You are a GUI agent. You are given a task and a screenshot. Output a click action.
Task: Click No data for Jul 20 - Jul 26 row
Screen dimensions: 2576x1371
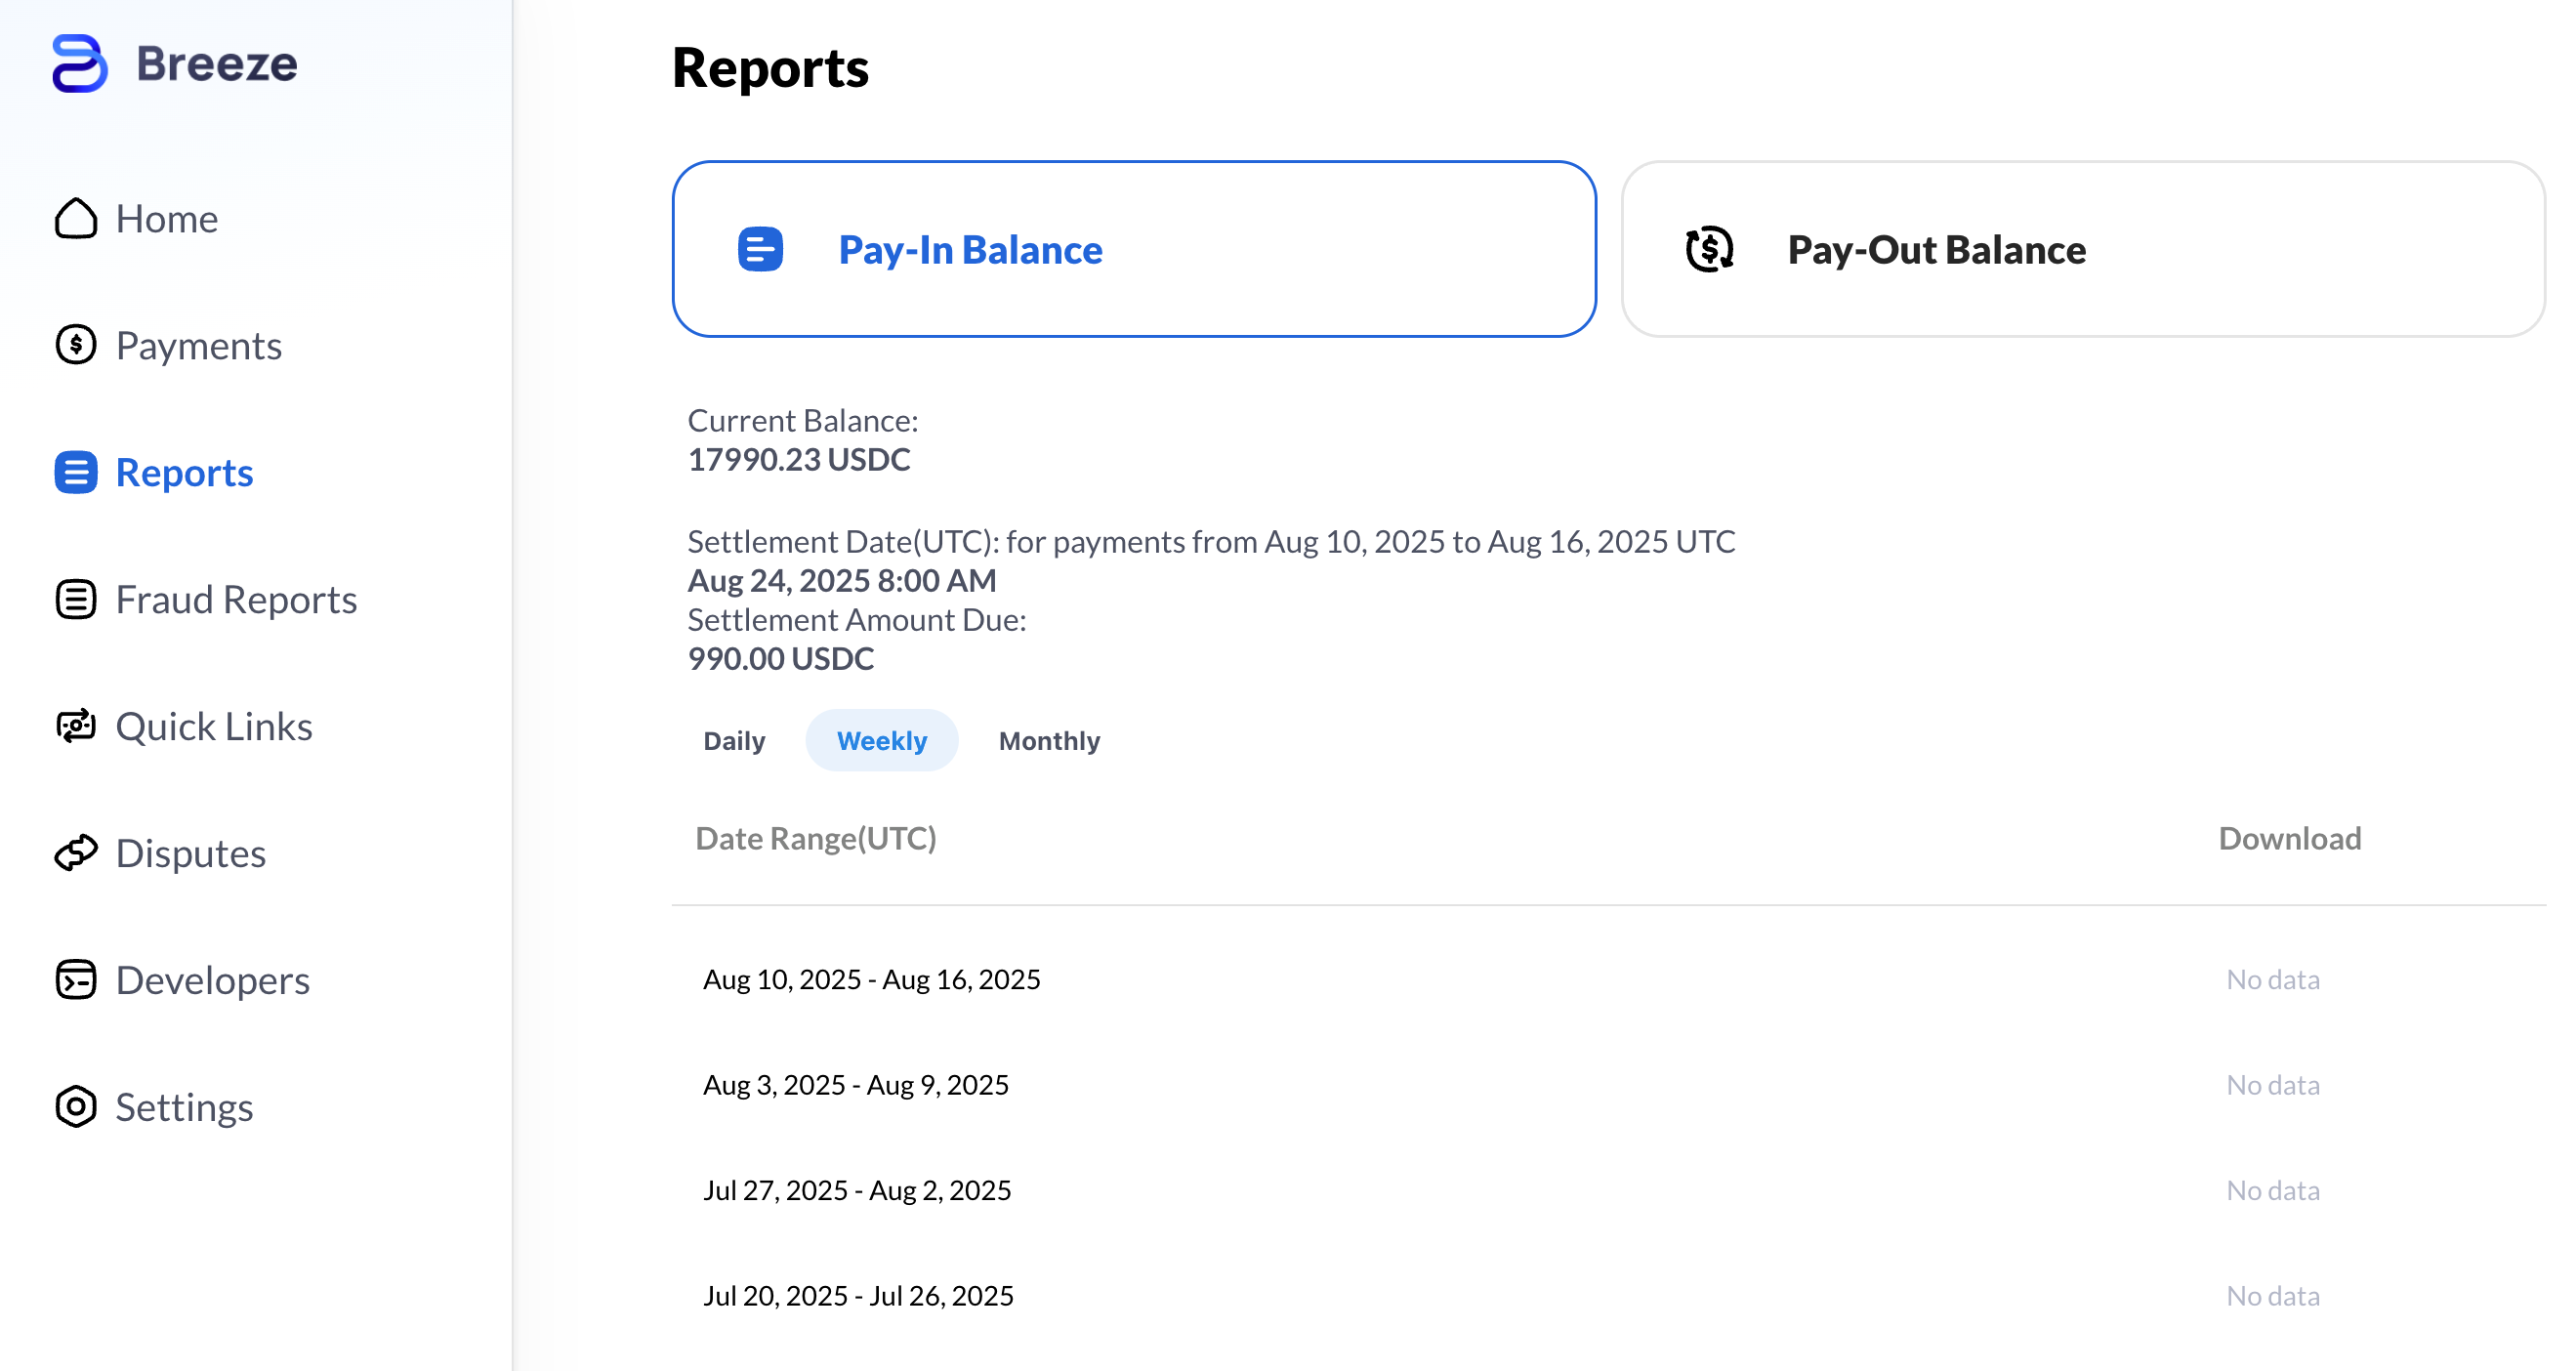[x=2273, y=1296]
